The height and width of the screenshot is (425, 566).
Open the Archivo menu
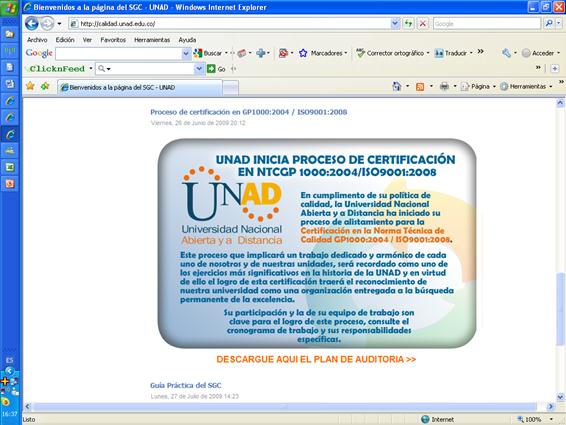37,40
